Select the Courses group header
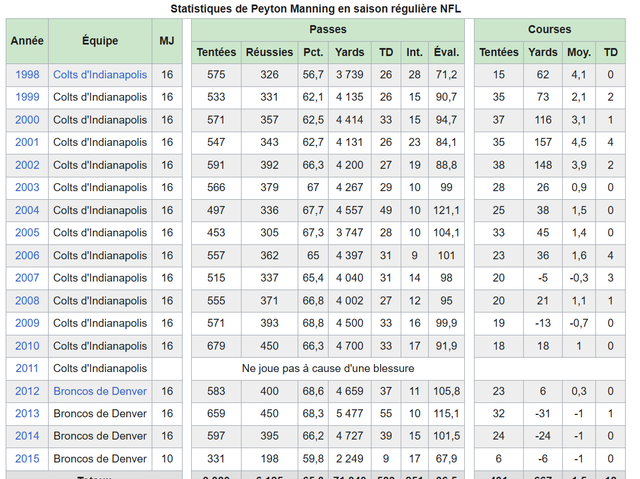Viewport: 640px width, 479px height. [550, 30]
